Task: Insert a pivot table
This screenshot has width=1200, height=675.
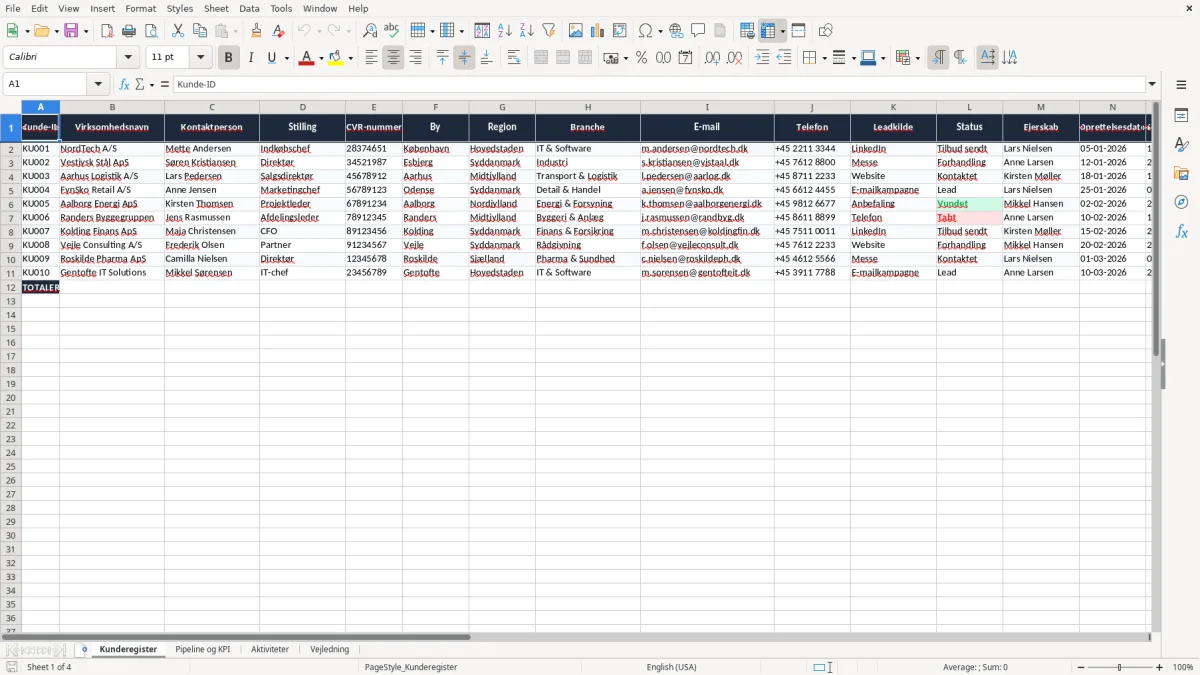Action: pyautogui.click(x=620, y=31)
